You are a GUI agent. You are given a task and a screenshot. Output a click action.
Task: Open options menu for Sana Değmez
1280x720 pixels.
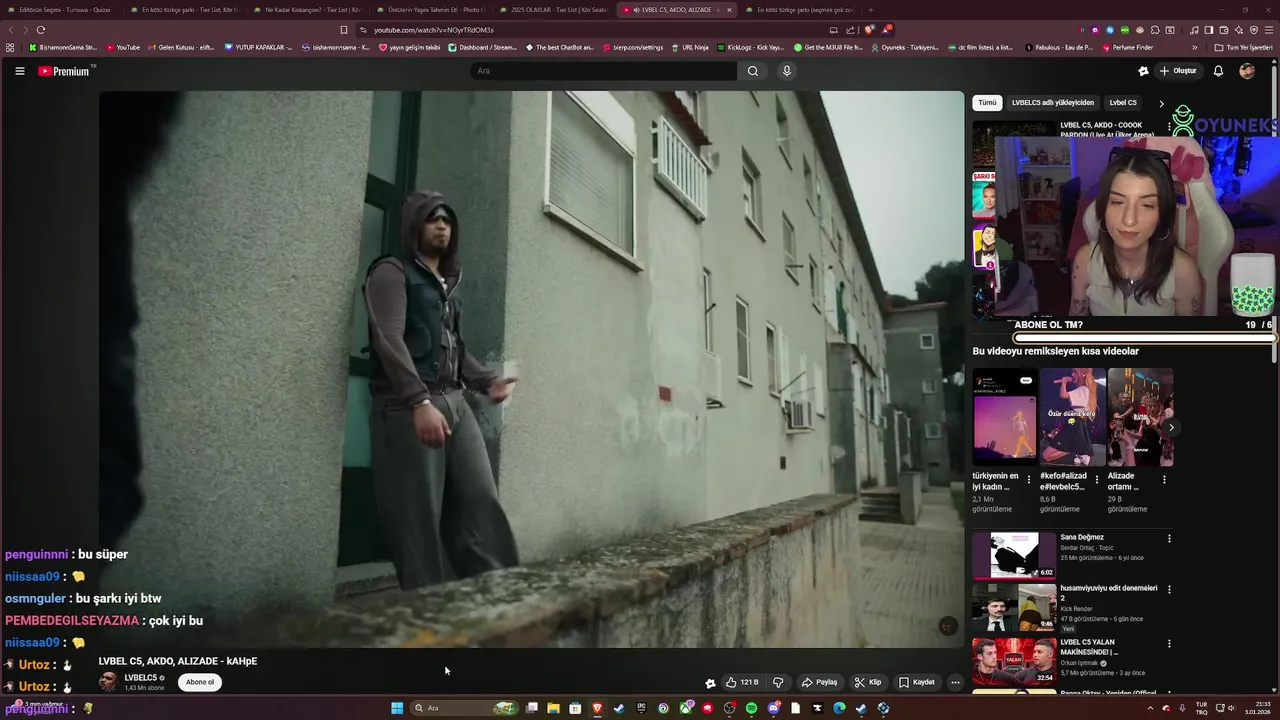(1169, 538)
